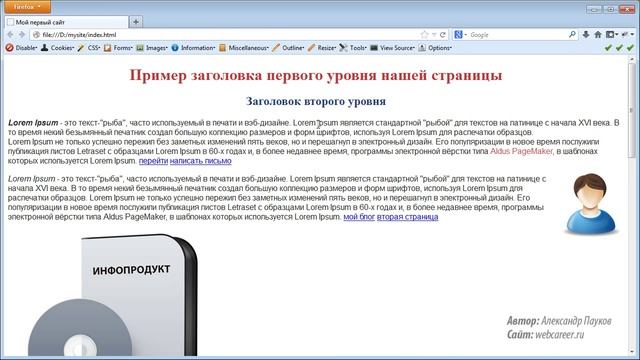Open the bookmarks menu button

(x=611, y=35)
